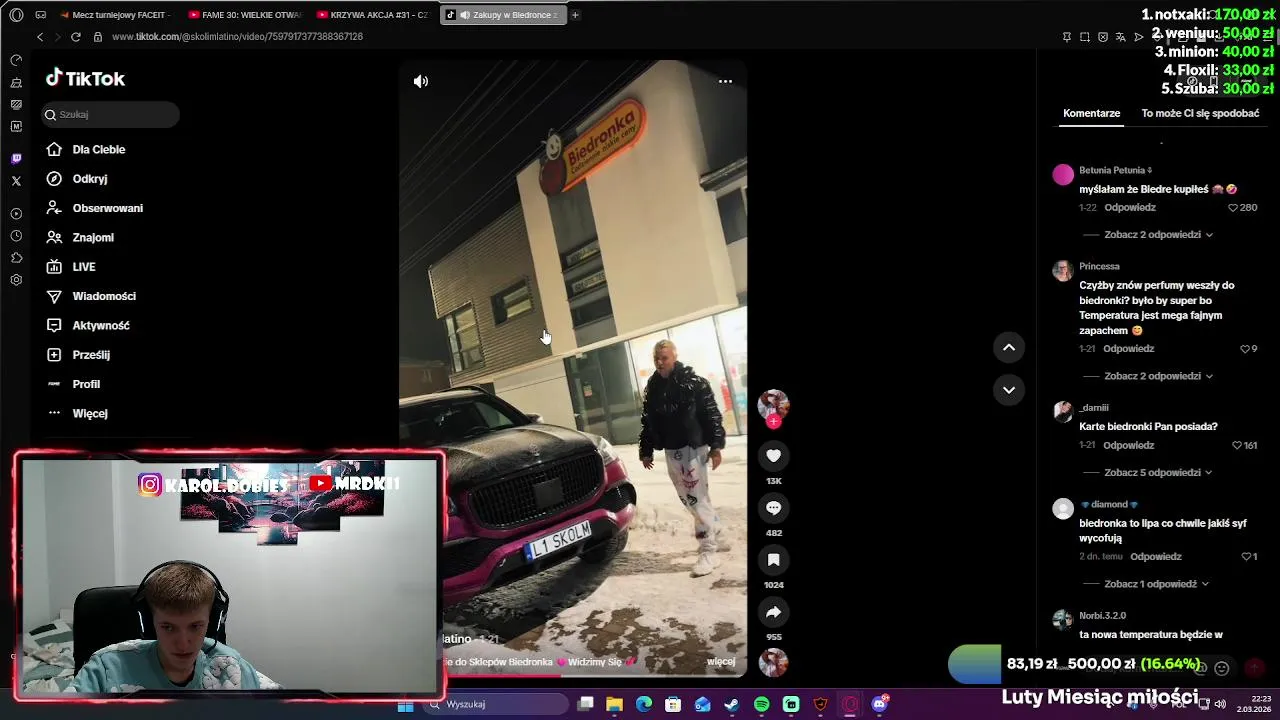Open the video three-dots options menu
Viewport: 1280px width, 720px height.
[725, 81]
